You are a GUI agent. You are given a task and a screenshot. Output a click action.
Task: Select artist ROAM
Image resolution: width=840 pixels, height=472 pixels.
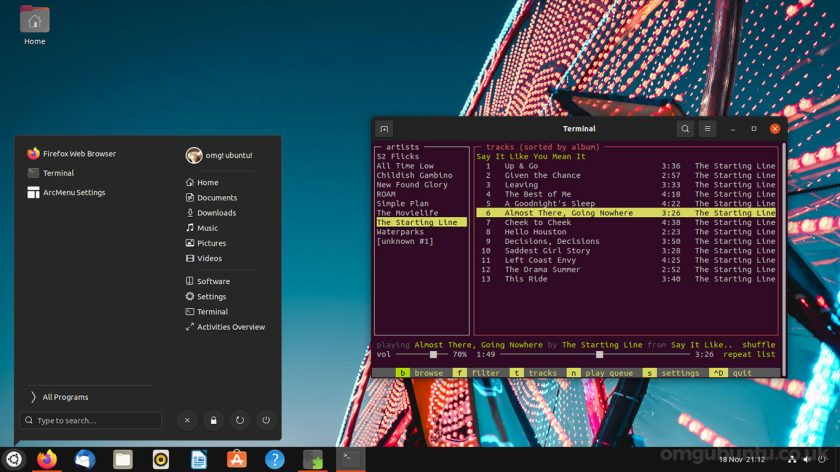[386, 194]
